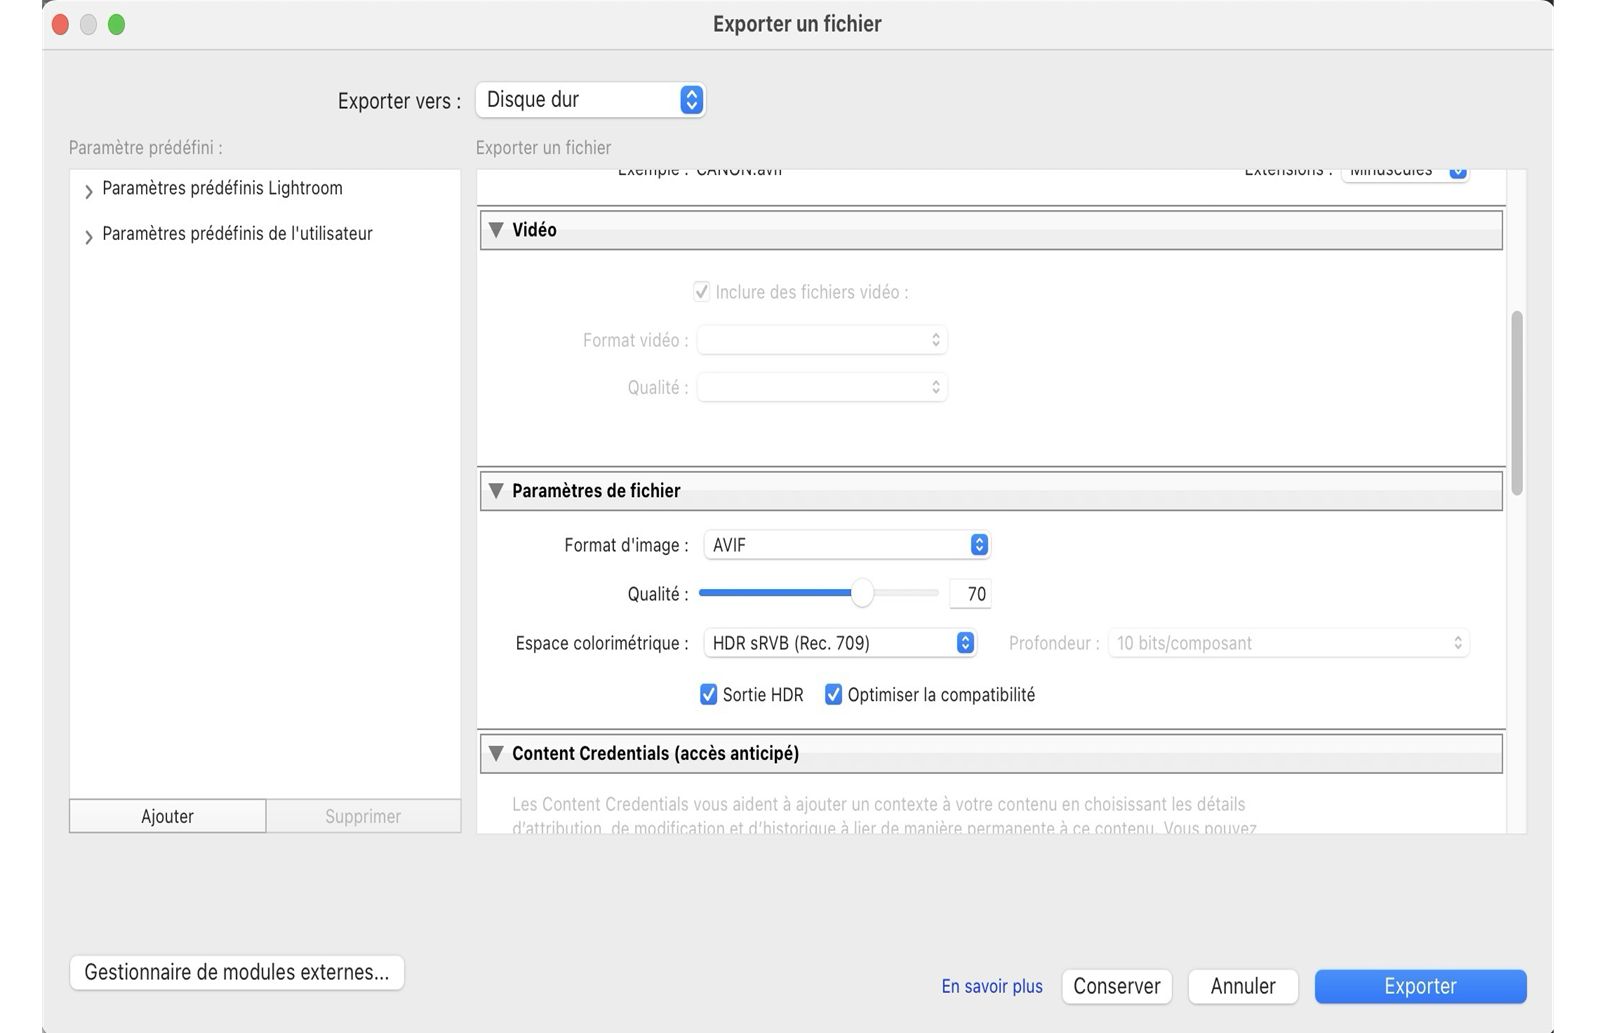Collapse the Paramètres de fichier section
Screen dimensions: 1600x1033
(x=496, y=491)
